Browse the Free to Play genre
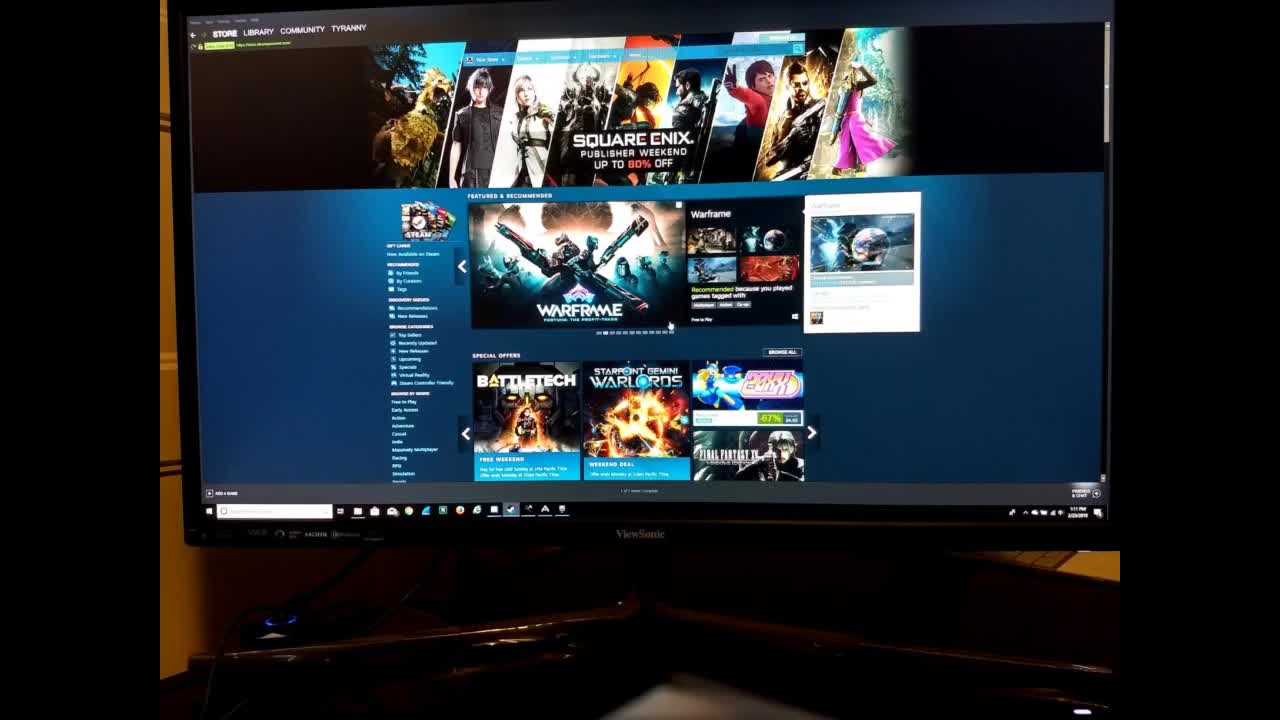This screenshot has height=720, width=1280. pyautogui.click(x=404, y=402)
